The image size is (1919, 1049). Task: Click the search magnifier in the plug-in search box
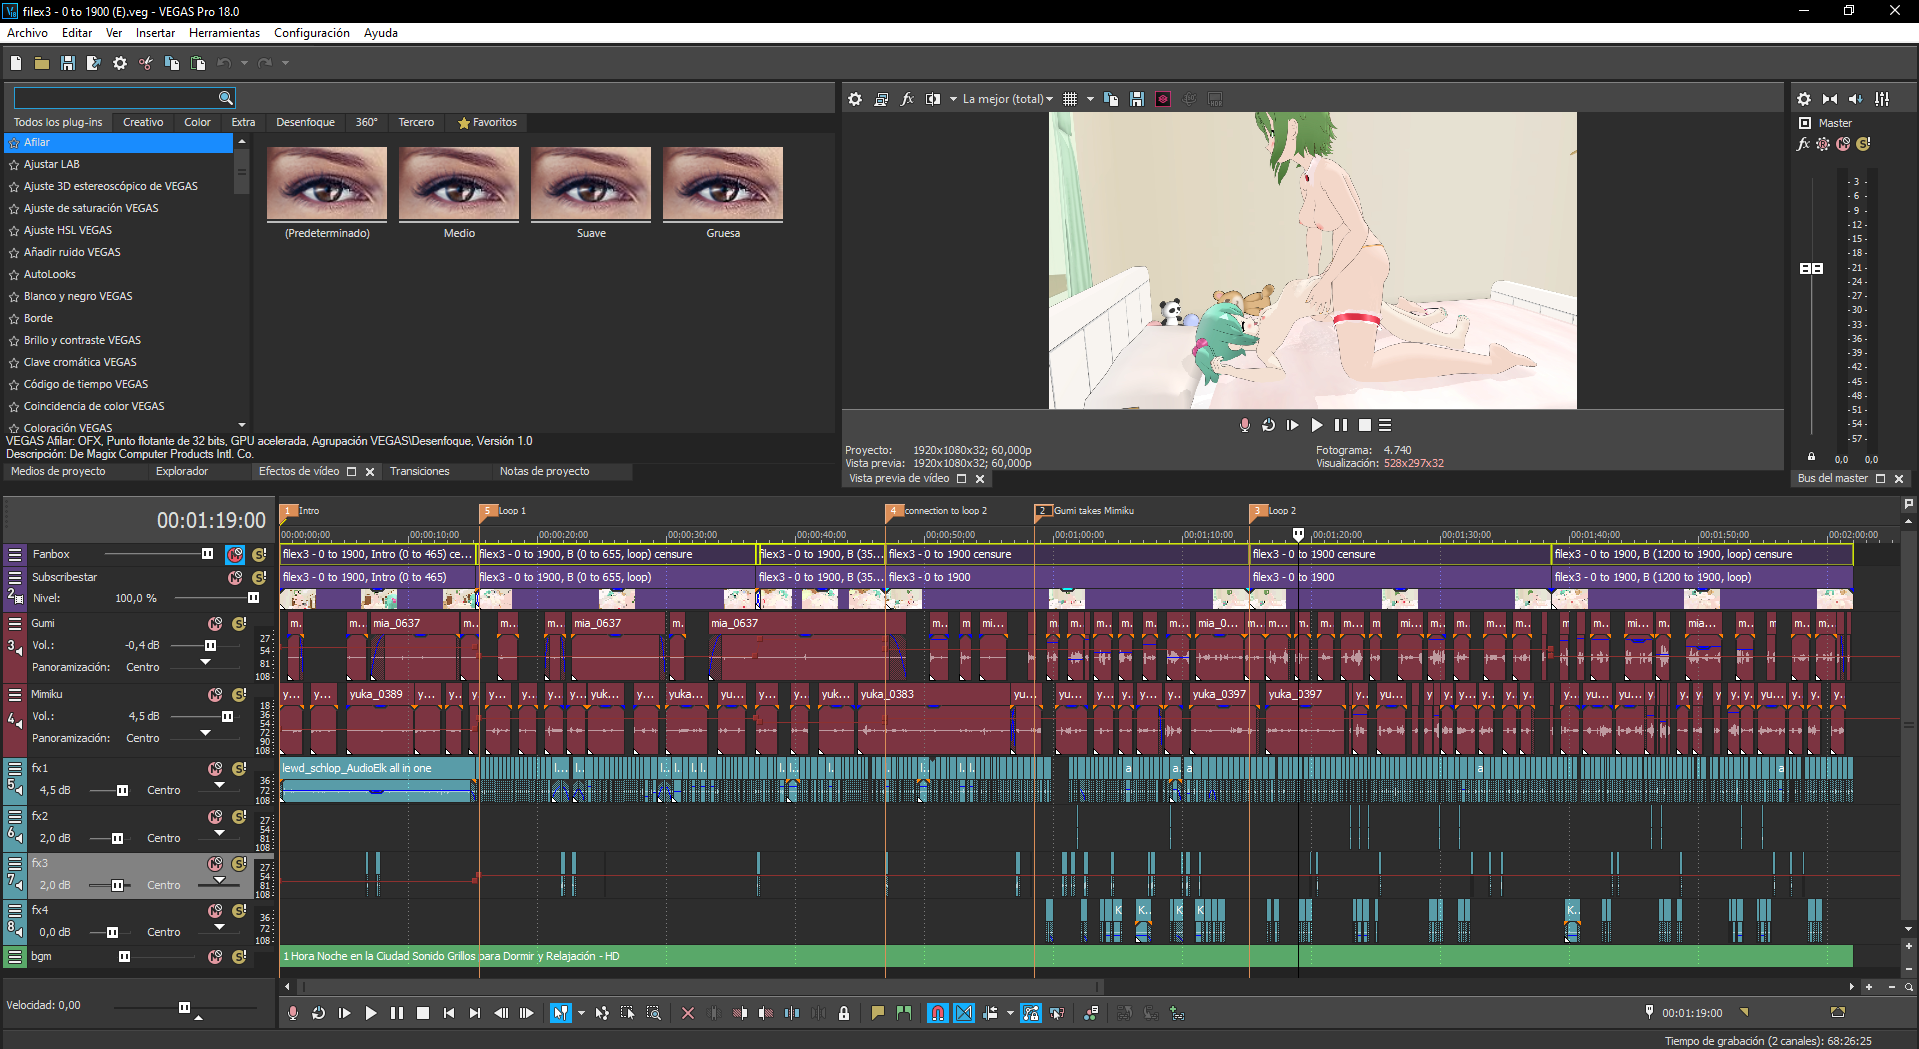(226, 98)
